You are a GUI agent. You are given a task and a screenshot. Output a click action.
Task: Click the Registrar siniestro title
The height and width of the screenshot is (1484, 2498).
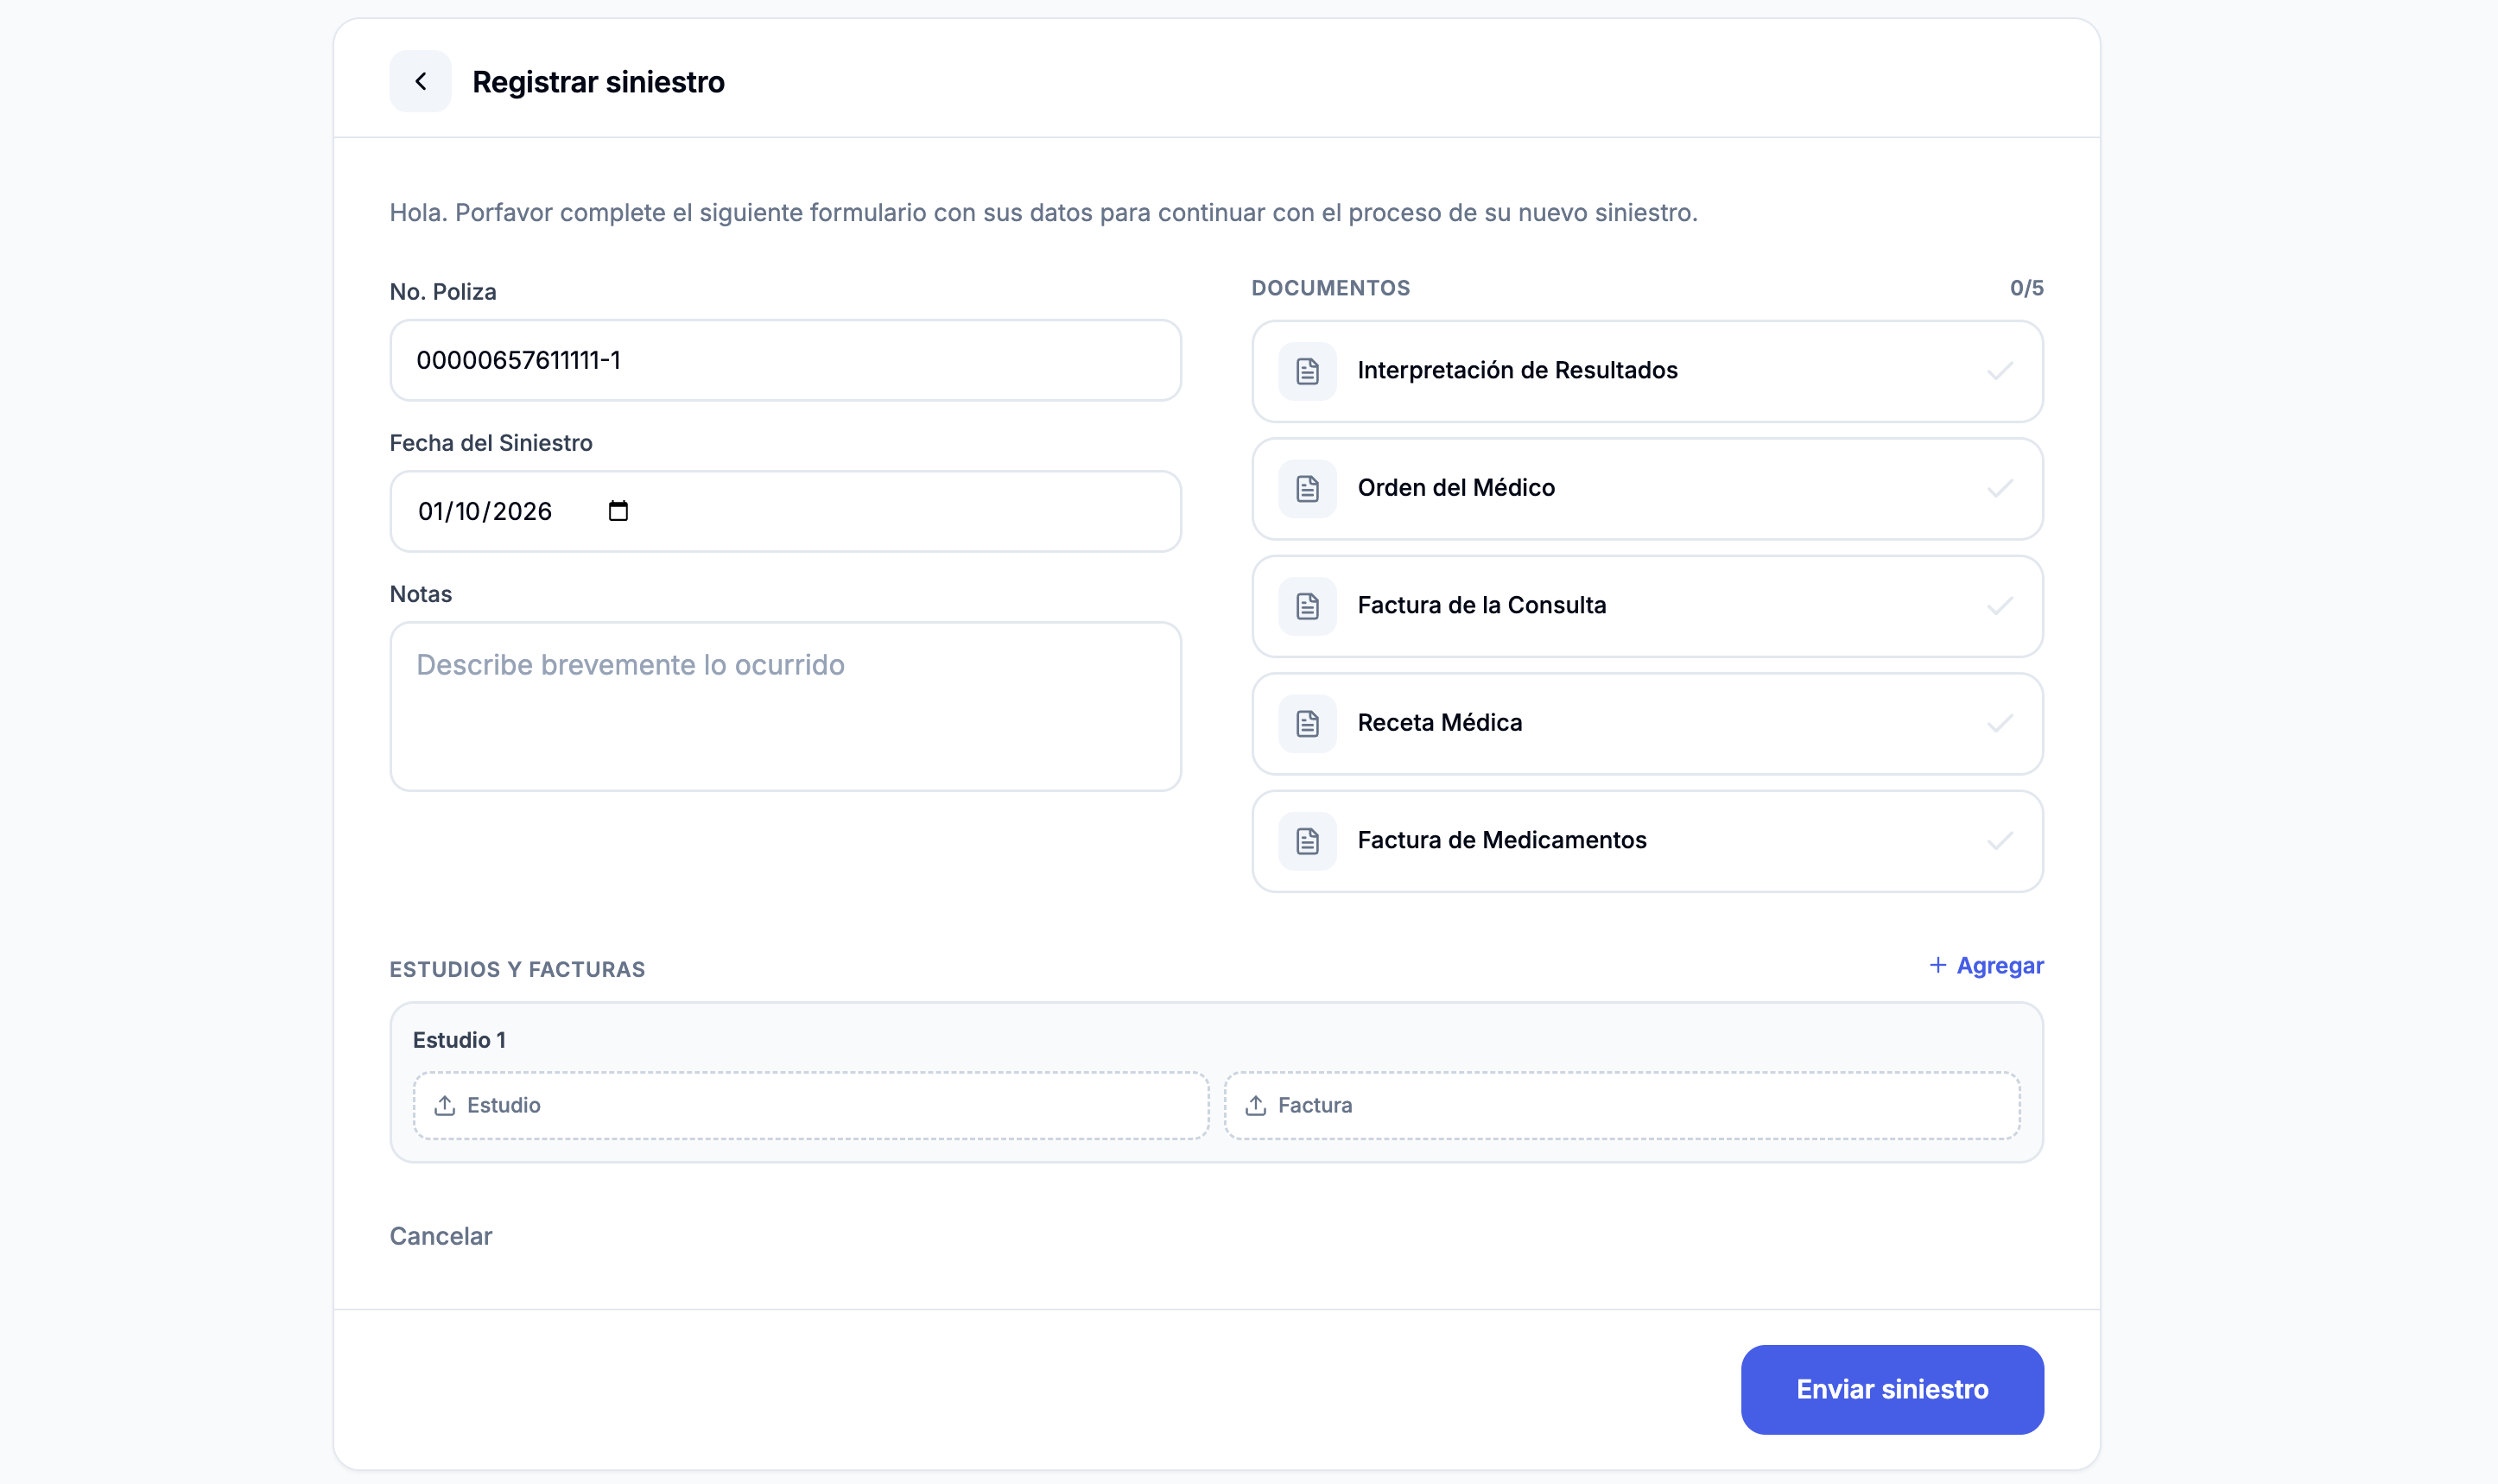tap(598, 82)
